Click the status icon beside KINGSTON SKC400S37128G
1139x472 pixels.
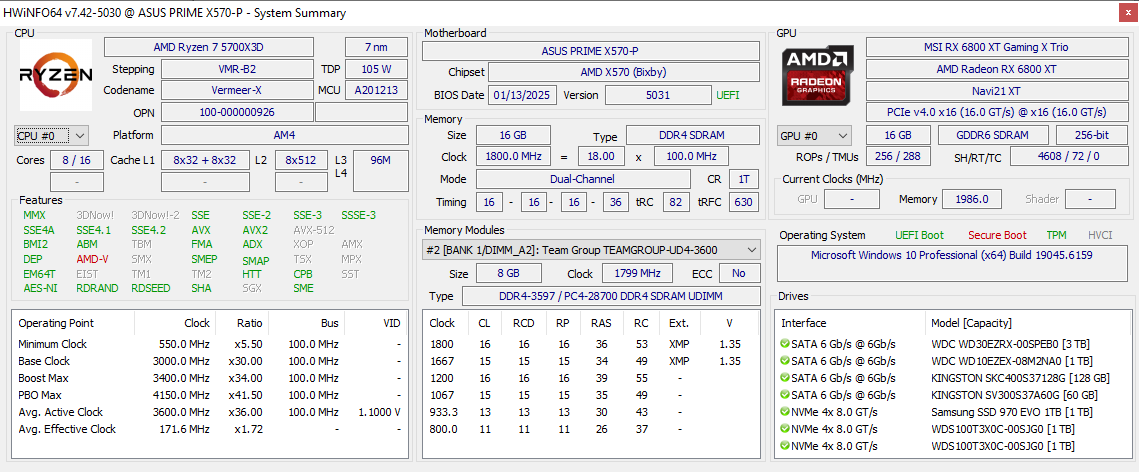coord(785,378)
